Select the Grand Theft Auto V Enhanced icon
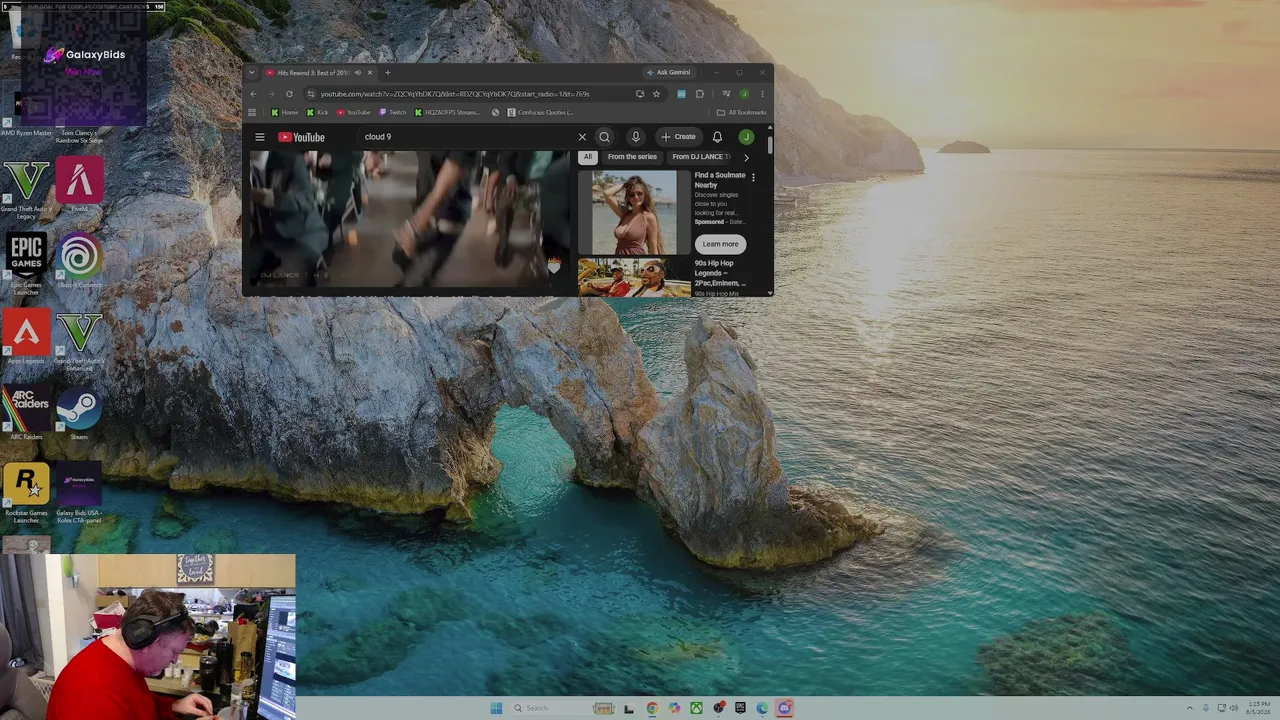Viewport: 1280px width, 720px height. coord(79,342)
